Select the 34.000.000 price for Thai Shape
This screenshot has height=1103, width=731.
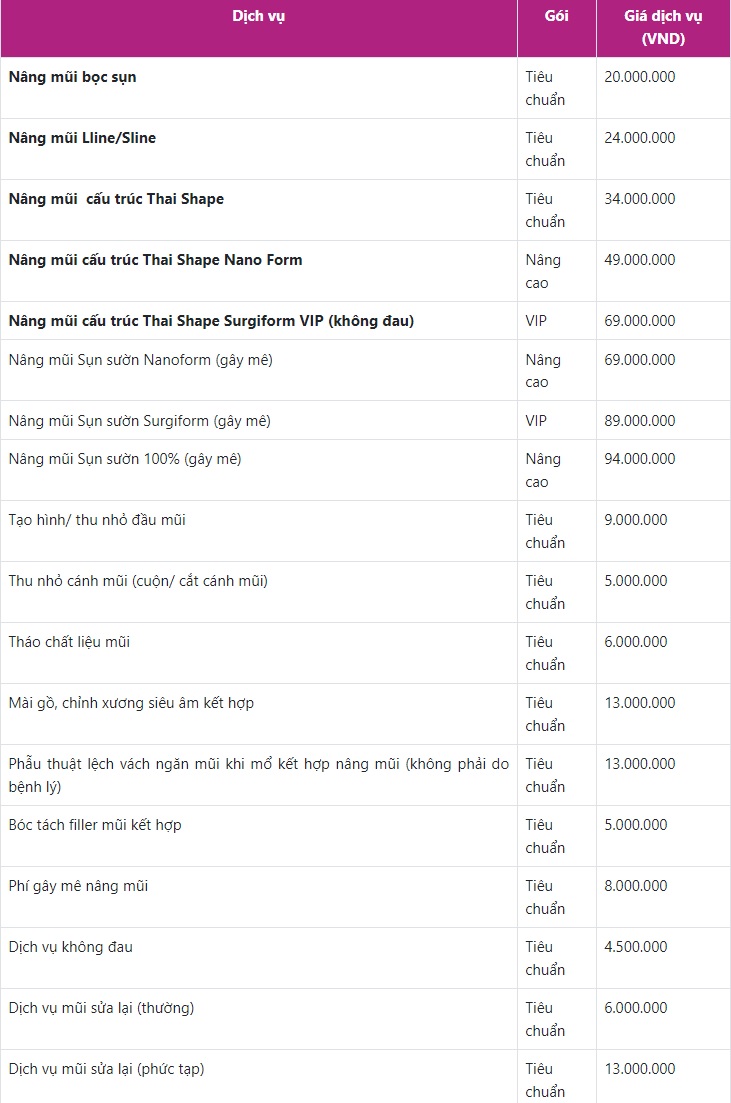coord(640,199)
